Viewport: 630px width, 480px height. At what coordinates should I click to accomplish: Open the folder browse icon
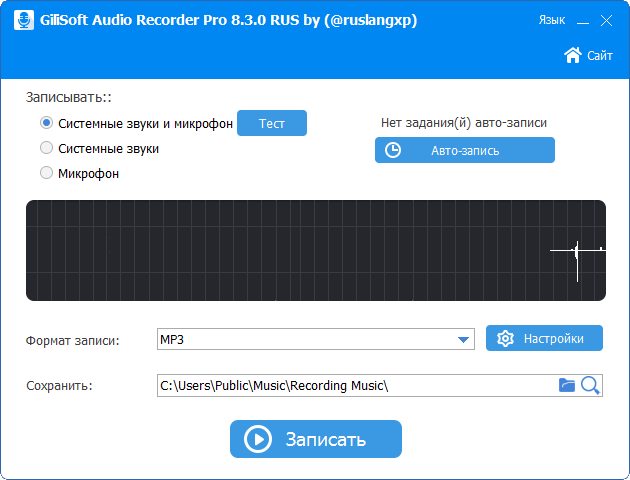[567, 385]
